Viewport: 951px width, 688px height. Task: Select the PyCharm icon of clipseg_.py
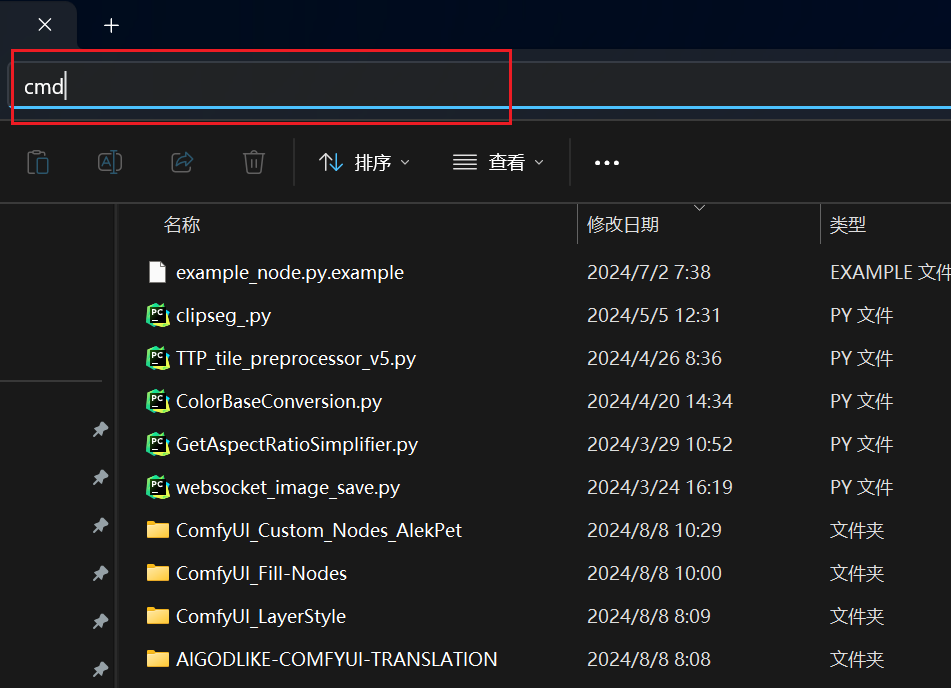(x=158, y=314)
